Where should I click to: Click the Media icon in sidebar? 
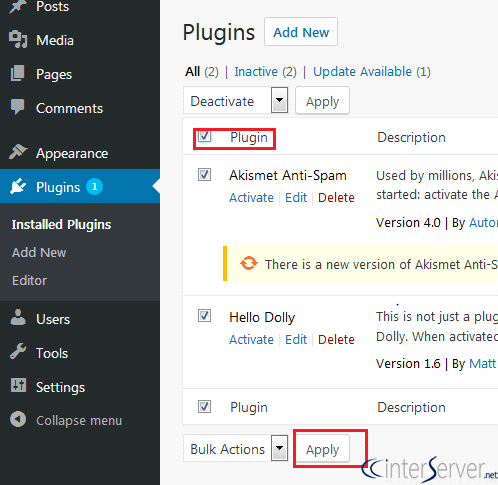18,40
